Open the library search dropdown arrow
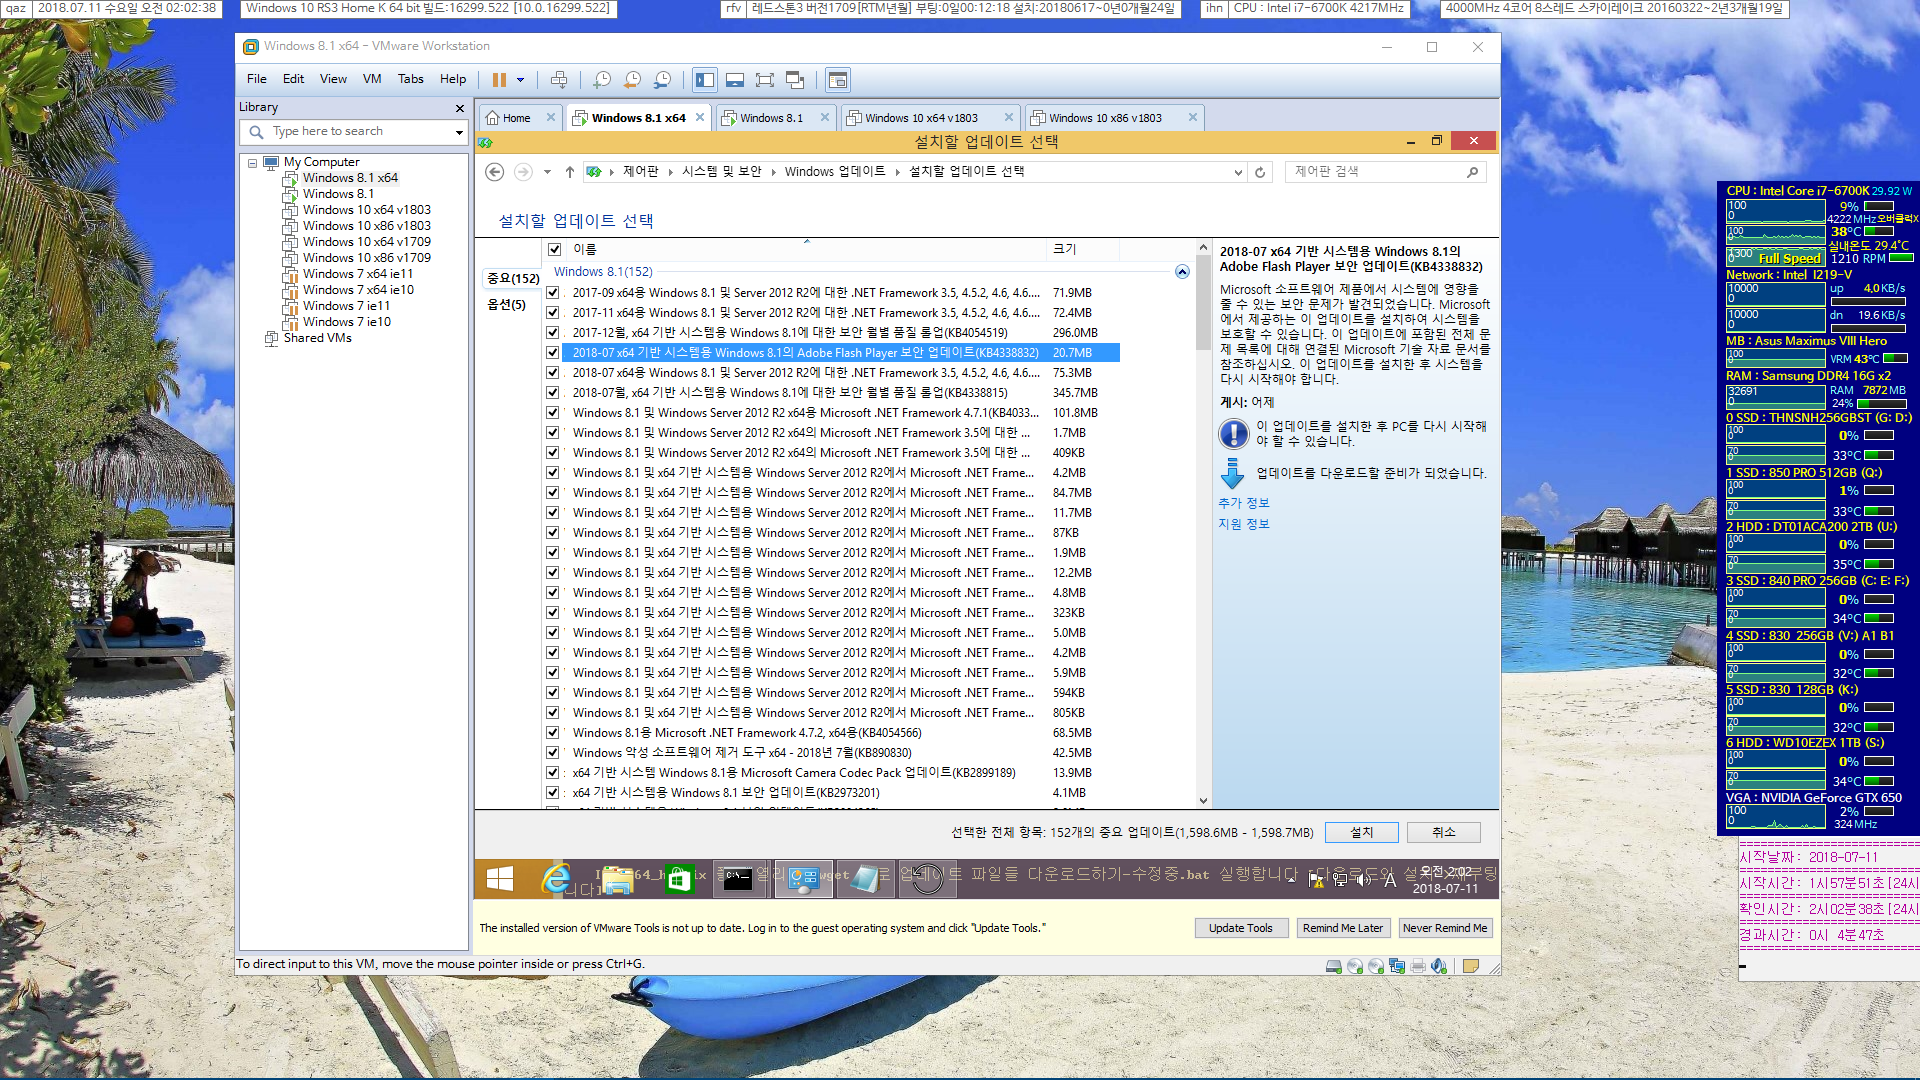The width and height of the screenshot is (1920, 1080). (x=459, y=132)
